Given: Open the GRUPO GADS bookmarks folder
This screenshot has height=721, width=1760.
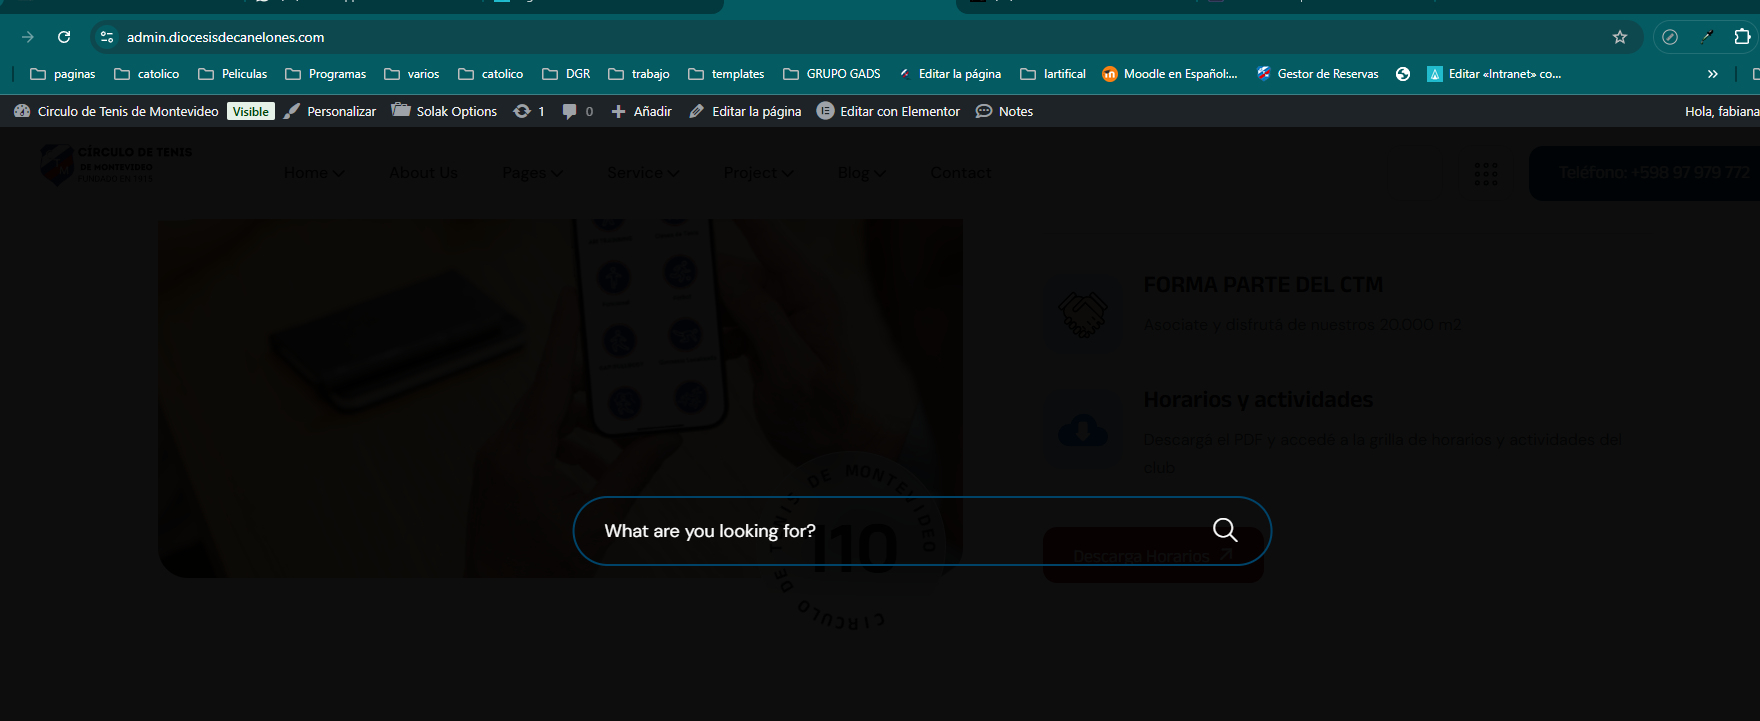Looking at the screenshot, I should (x=832, y=74).
